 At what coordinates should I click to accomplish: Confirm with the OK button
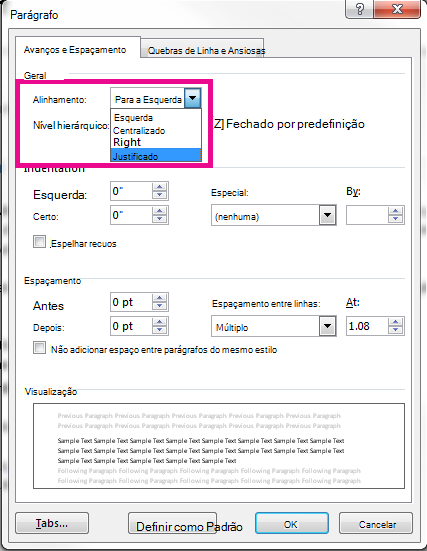click(x=292, y=523)
